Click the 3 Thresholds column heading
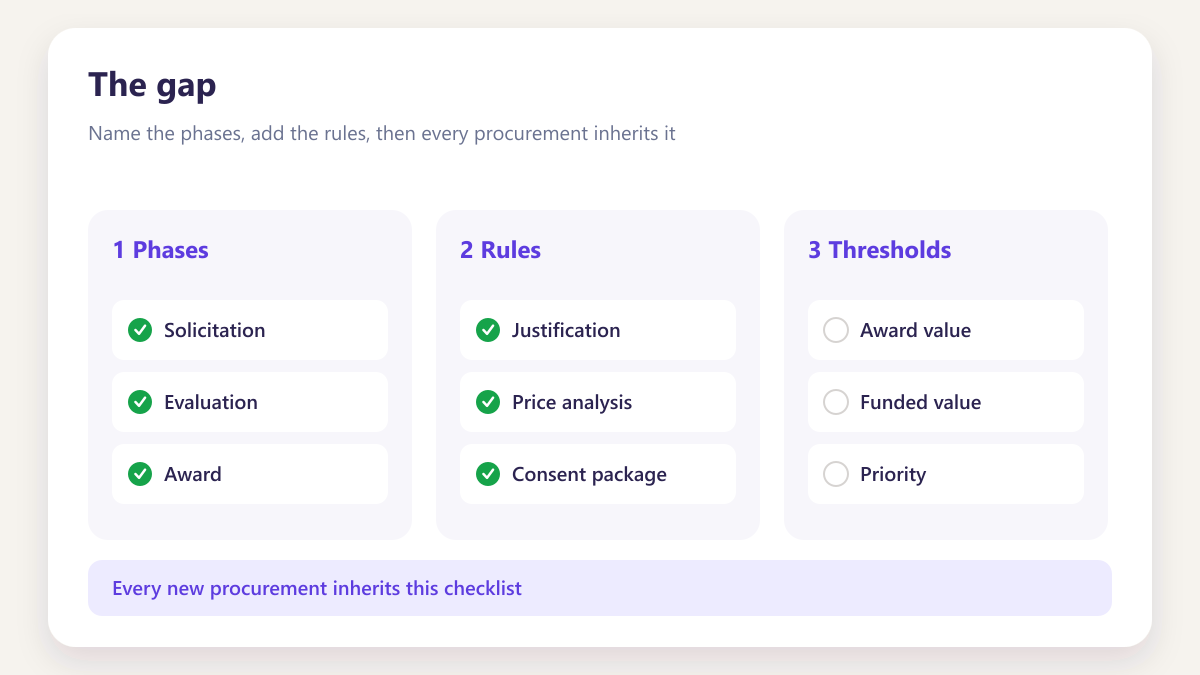 tap(880, 250)
